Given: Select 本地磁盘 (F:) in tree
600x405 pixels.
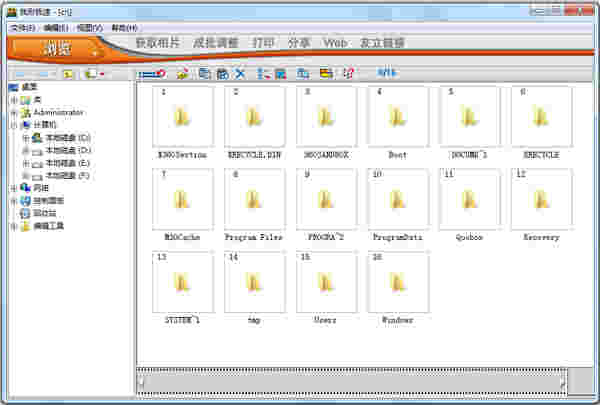Looking at the screenshot, I should click(x=68, y=175).
